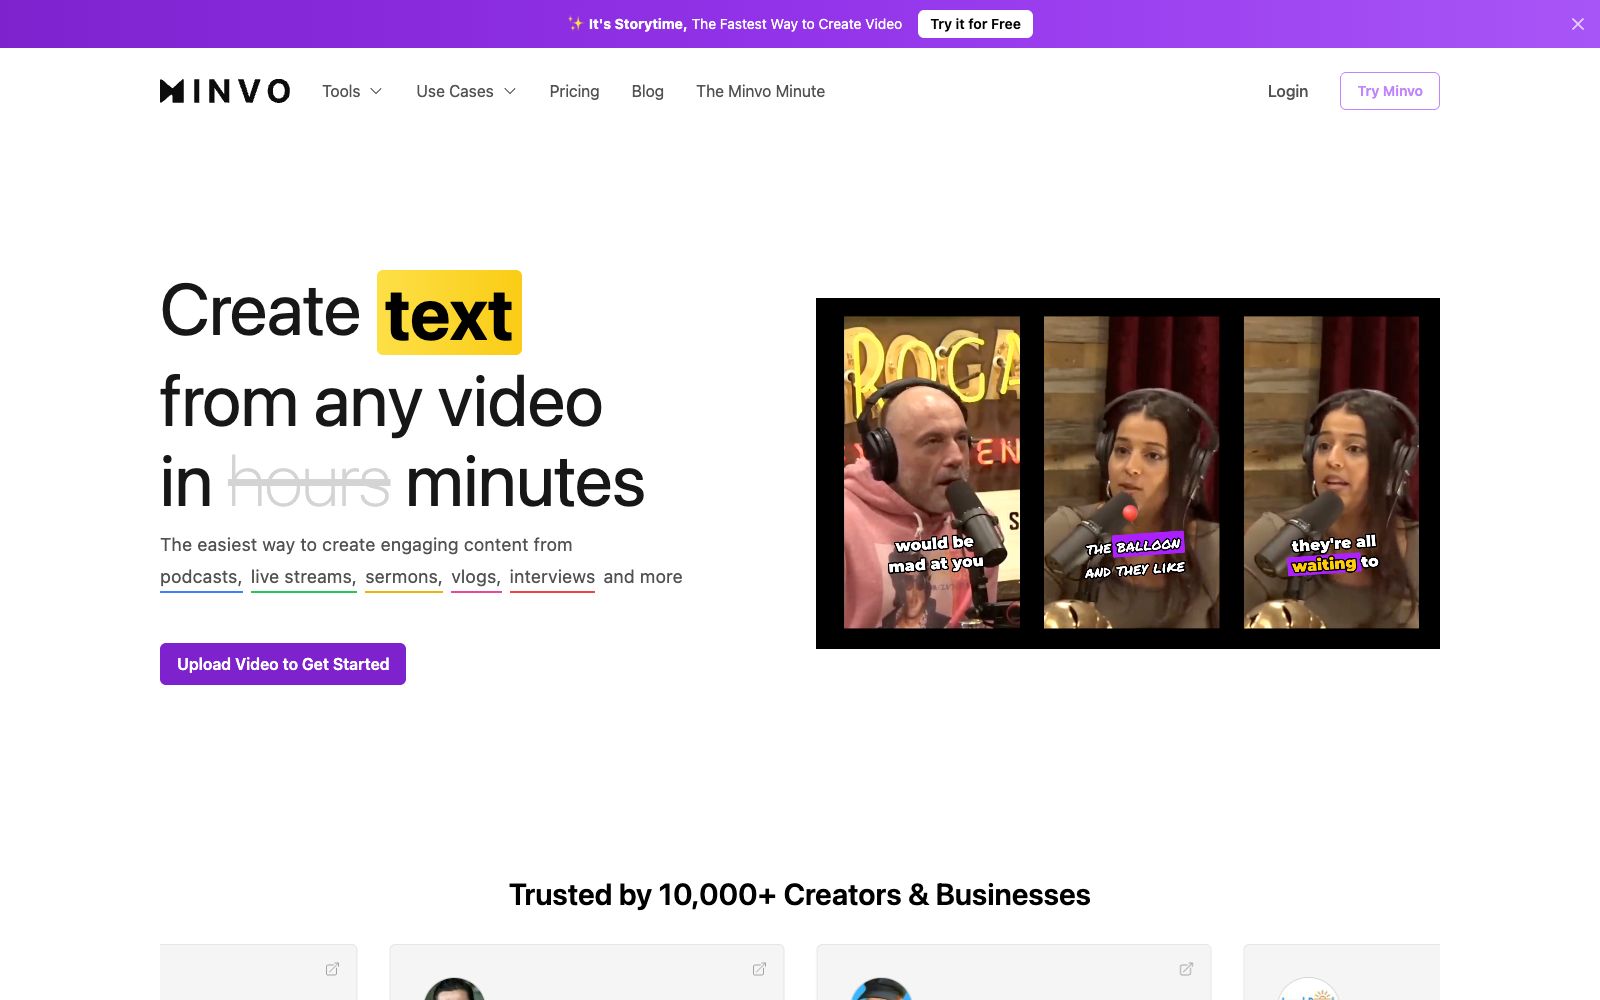
Task: Select the podcasts underlined word
Action: 201,578
